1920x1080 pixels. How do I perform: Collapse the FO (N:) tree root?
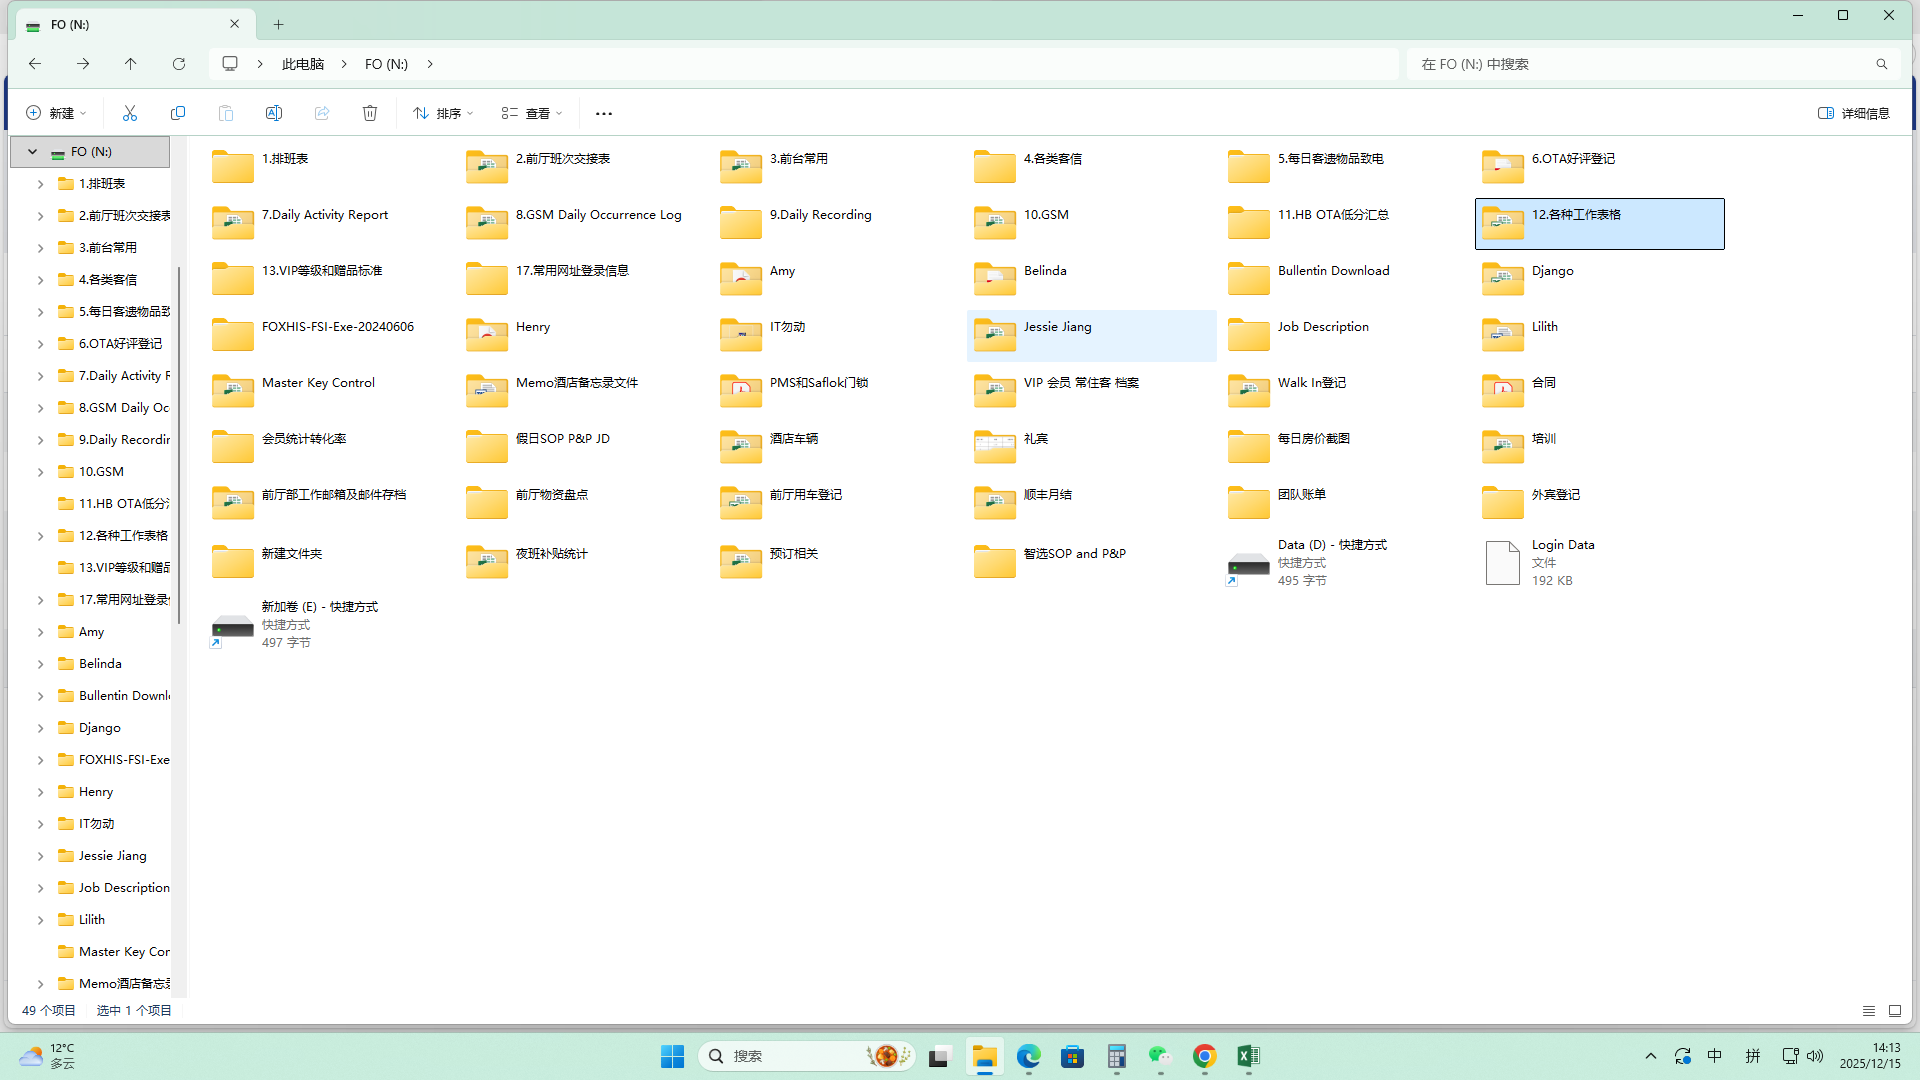click(x=32, y=152)
